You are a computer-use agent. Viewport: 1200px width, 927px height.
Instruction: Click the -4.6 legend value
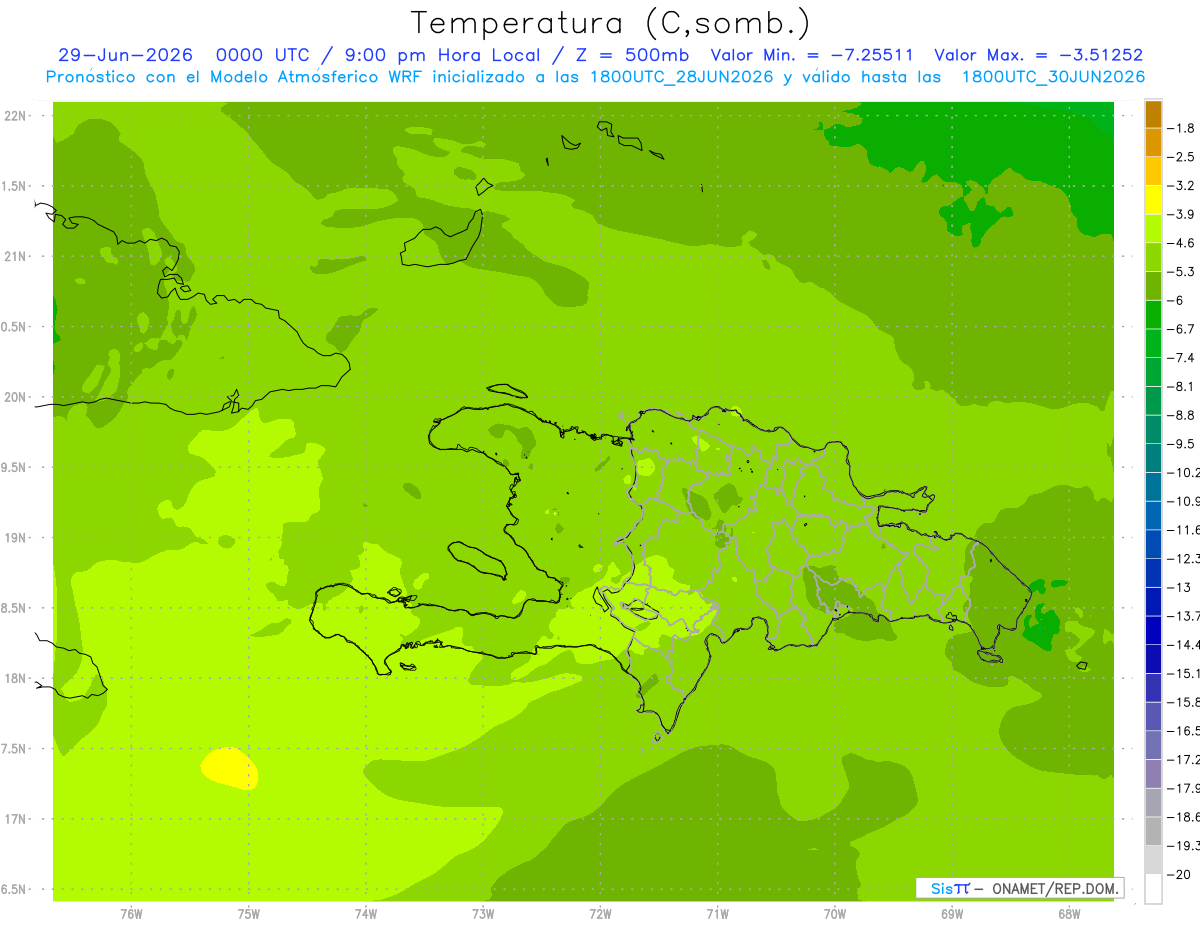pos(1182,243)
